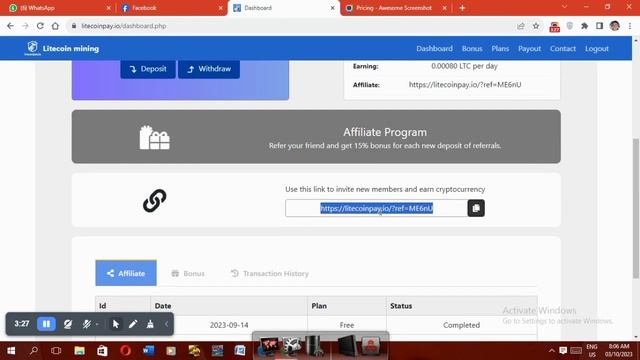Viewport: 640px width, 360px height.
Task: Bookmark this page with the star icon
Action: coord(536,26)
